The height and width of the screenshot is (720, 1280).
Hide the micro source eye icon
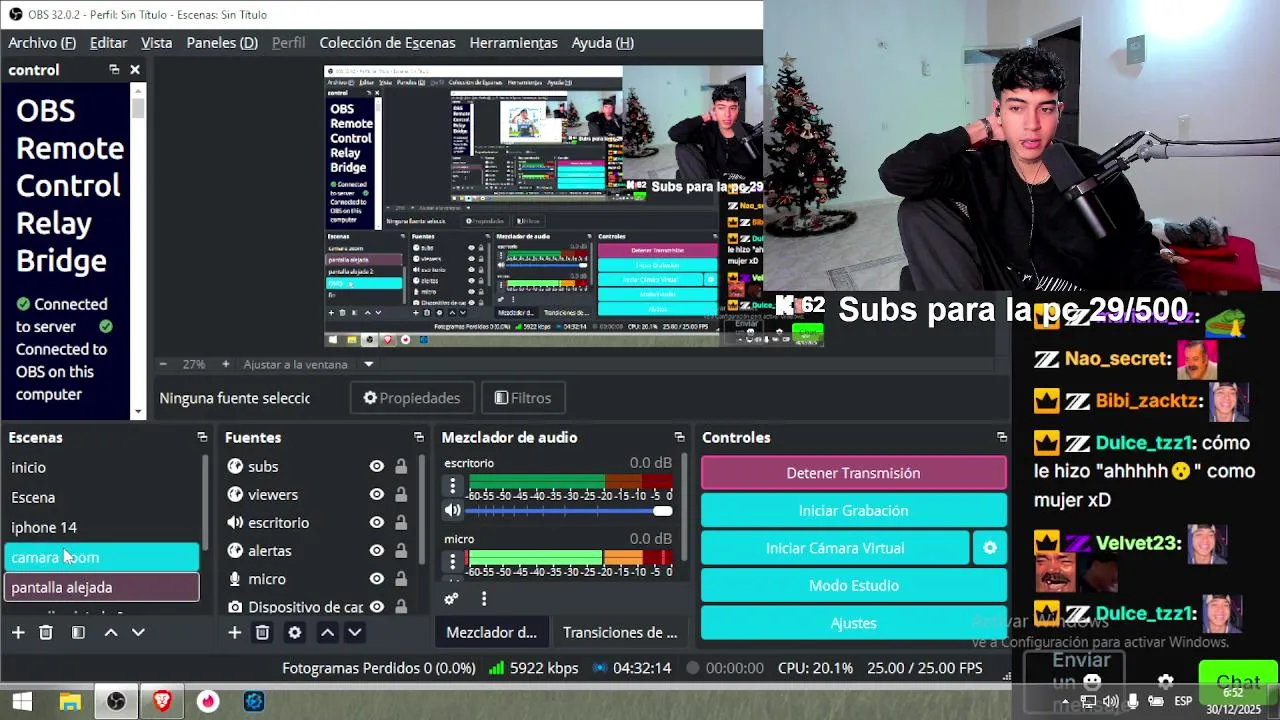point(377,578)
